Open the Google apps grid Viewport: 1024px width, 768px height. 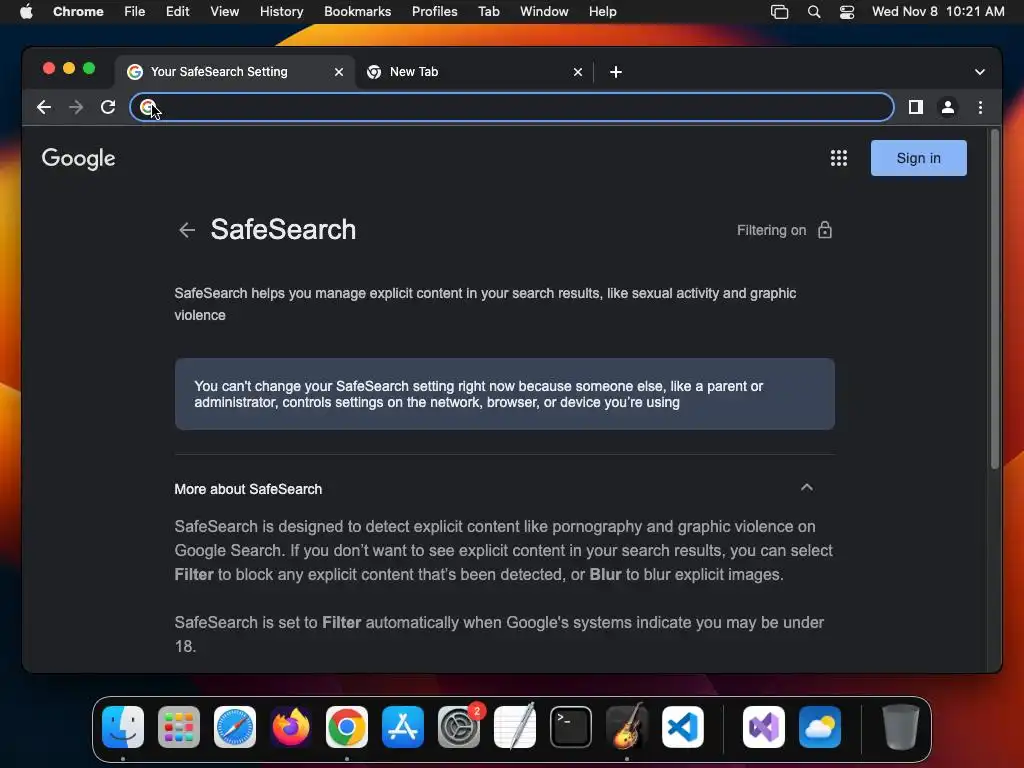pyautogui.click(x=839, y=158)
